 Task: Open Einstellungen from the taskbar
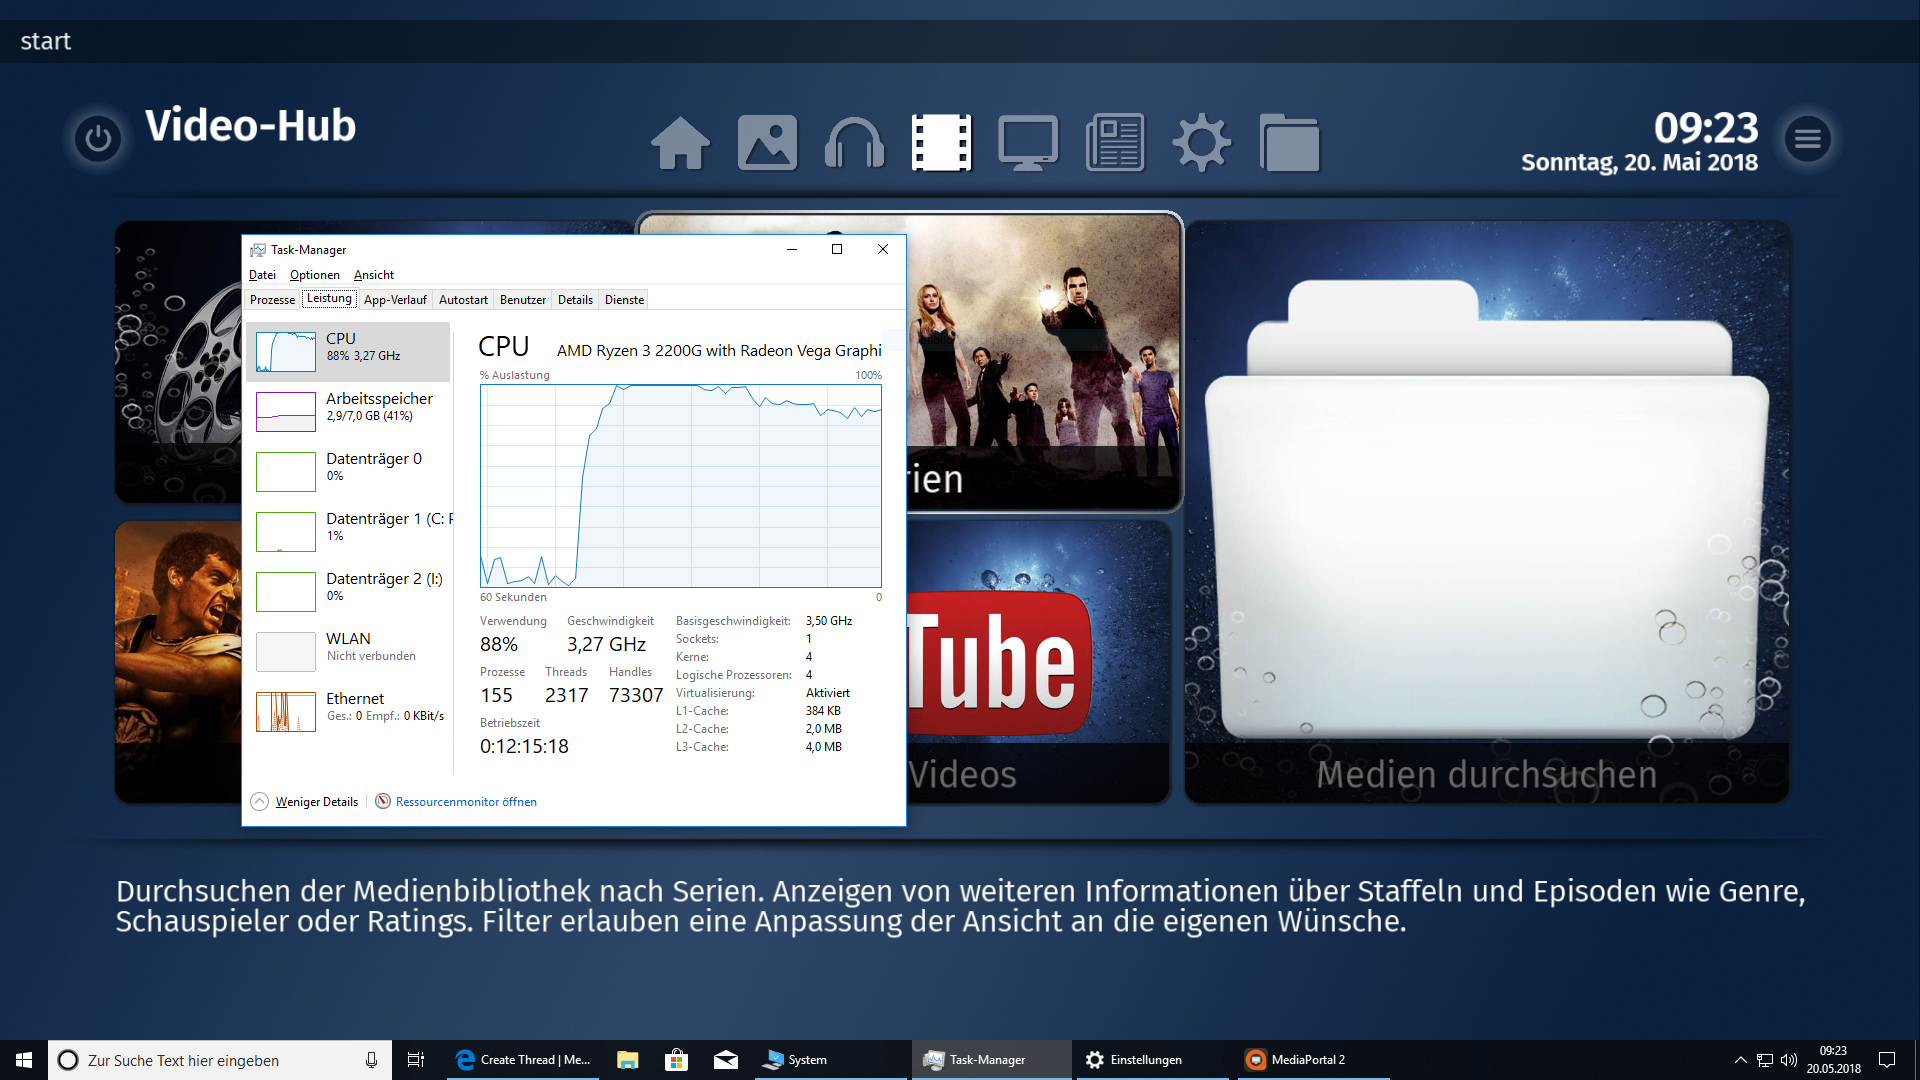(1145, 1060)
